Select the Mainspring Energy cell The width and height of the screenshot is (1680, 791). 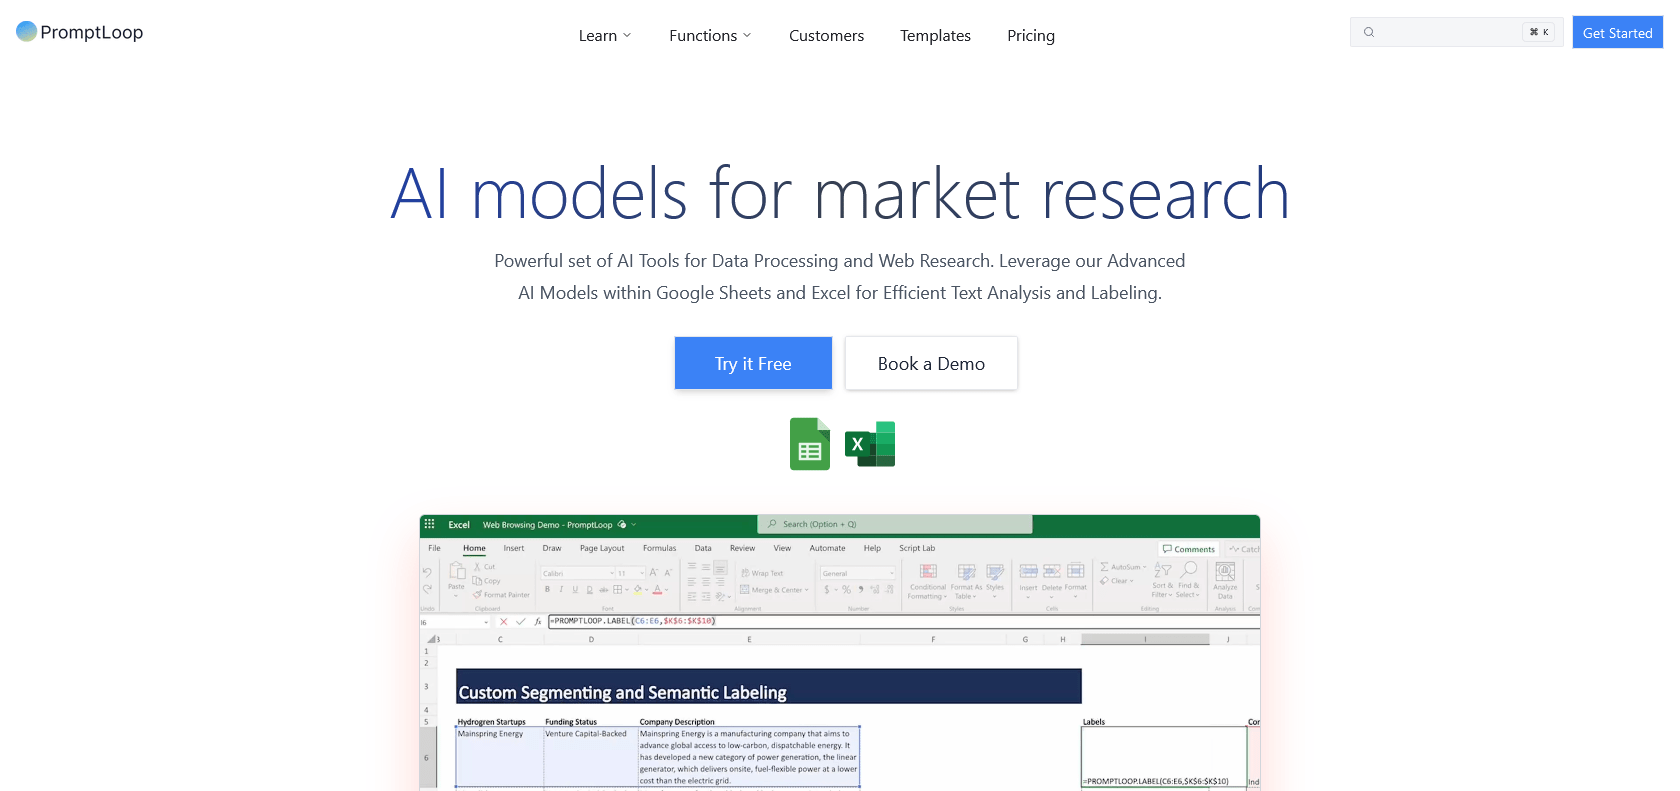tap(500, 757)
